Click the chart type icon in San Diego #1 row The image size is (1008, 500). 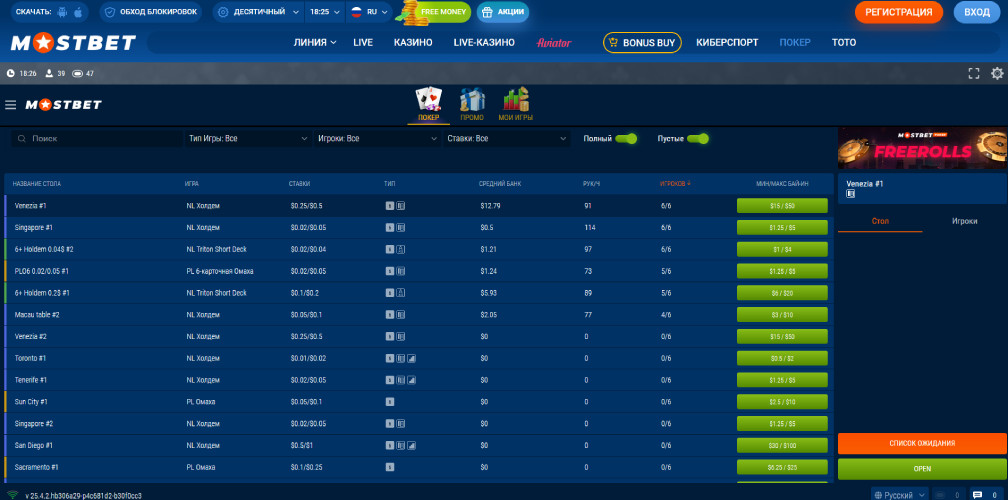(411, 446)
